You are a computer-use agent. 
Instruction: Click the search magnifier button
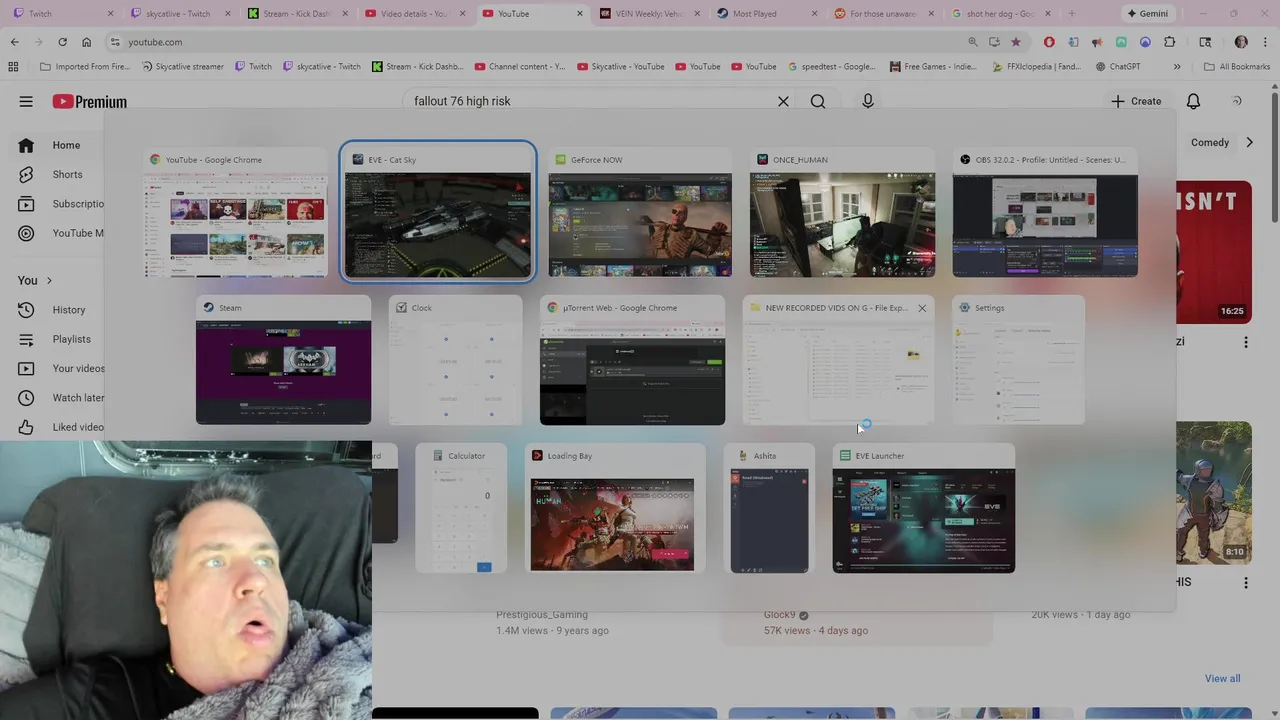tap(818, 101)
